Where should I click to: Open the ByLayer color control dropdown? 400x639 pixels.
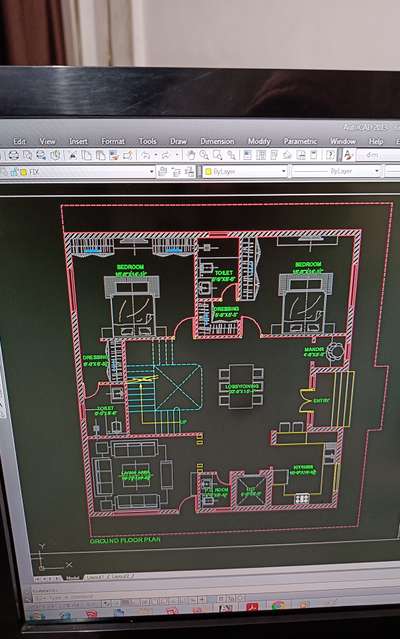(245, 172)
